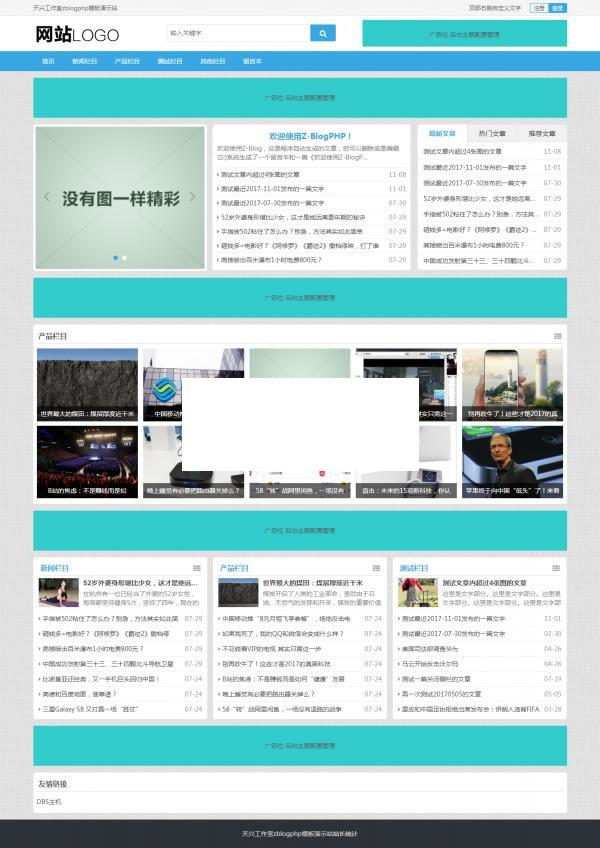Screen dimensions: 600x848
Task: Click 顶部右侧自定义文字 in top bar
Action: click(494, 8)
